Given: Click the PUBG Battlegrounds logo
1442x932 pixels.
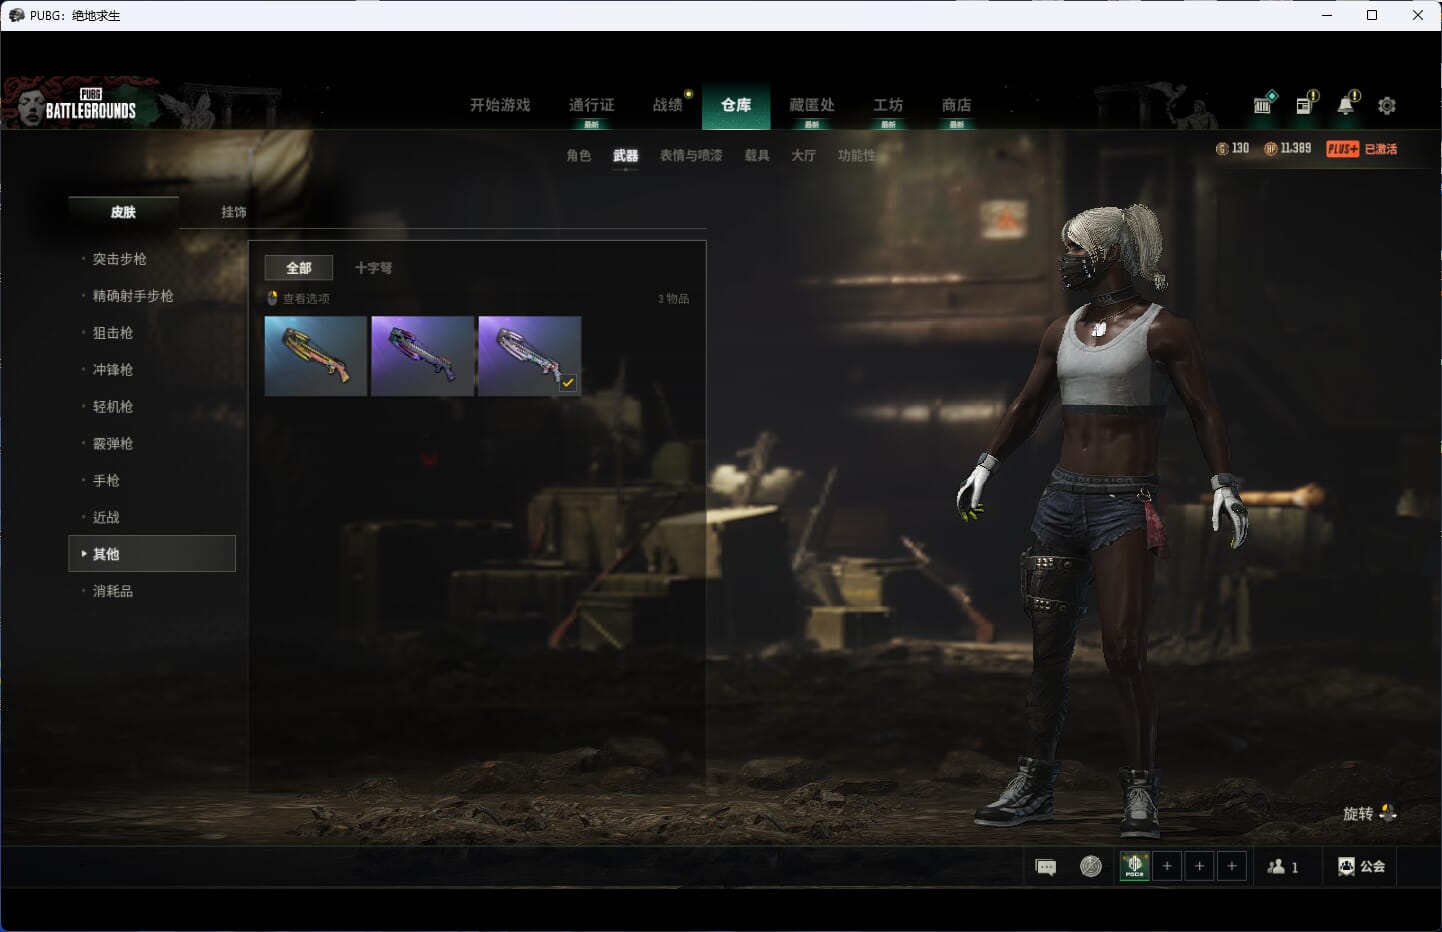Looking at the screenshot, I should pyautogui.click(x=90, y=105).
